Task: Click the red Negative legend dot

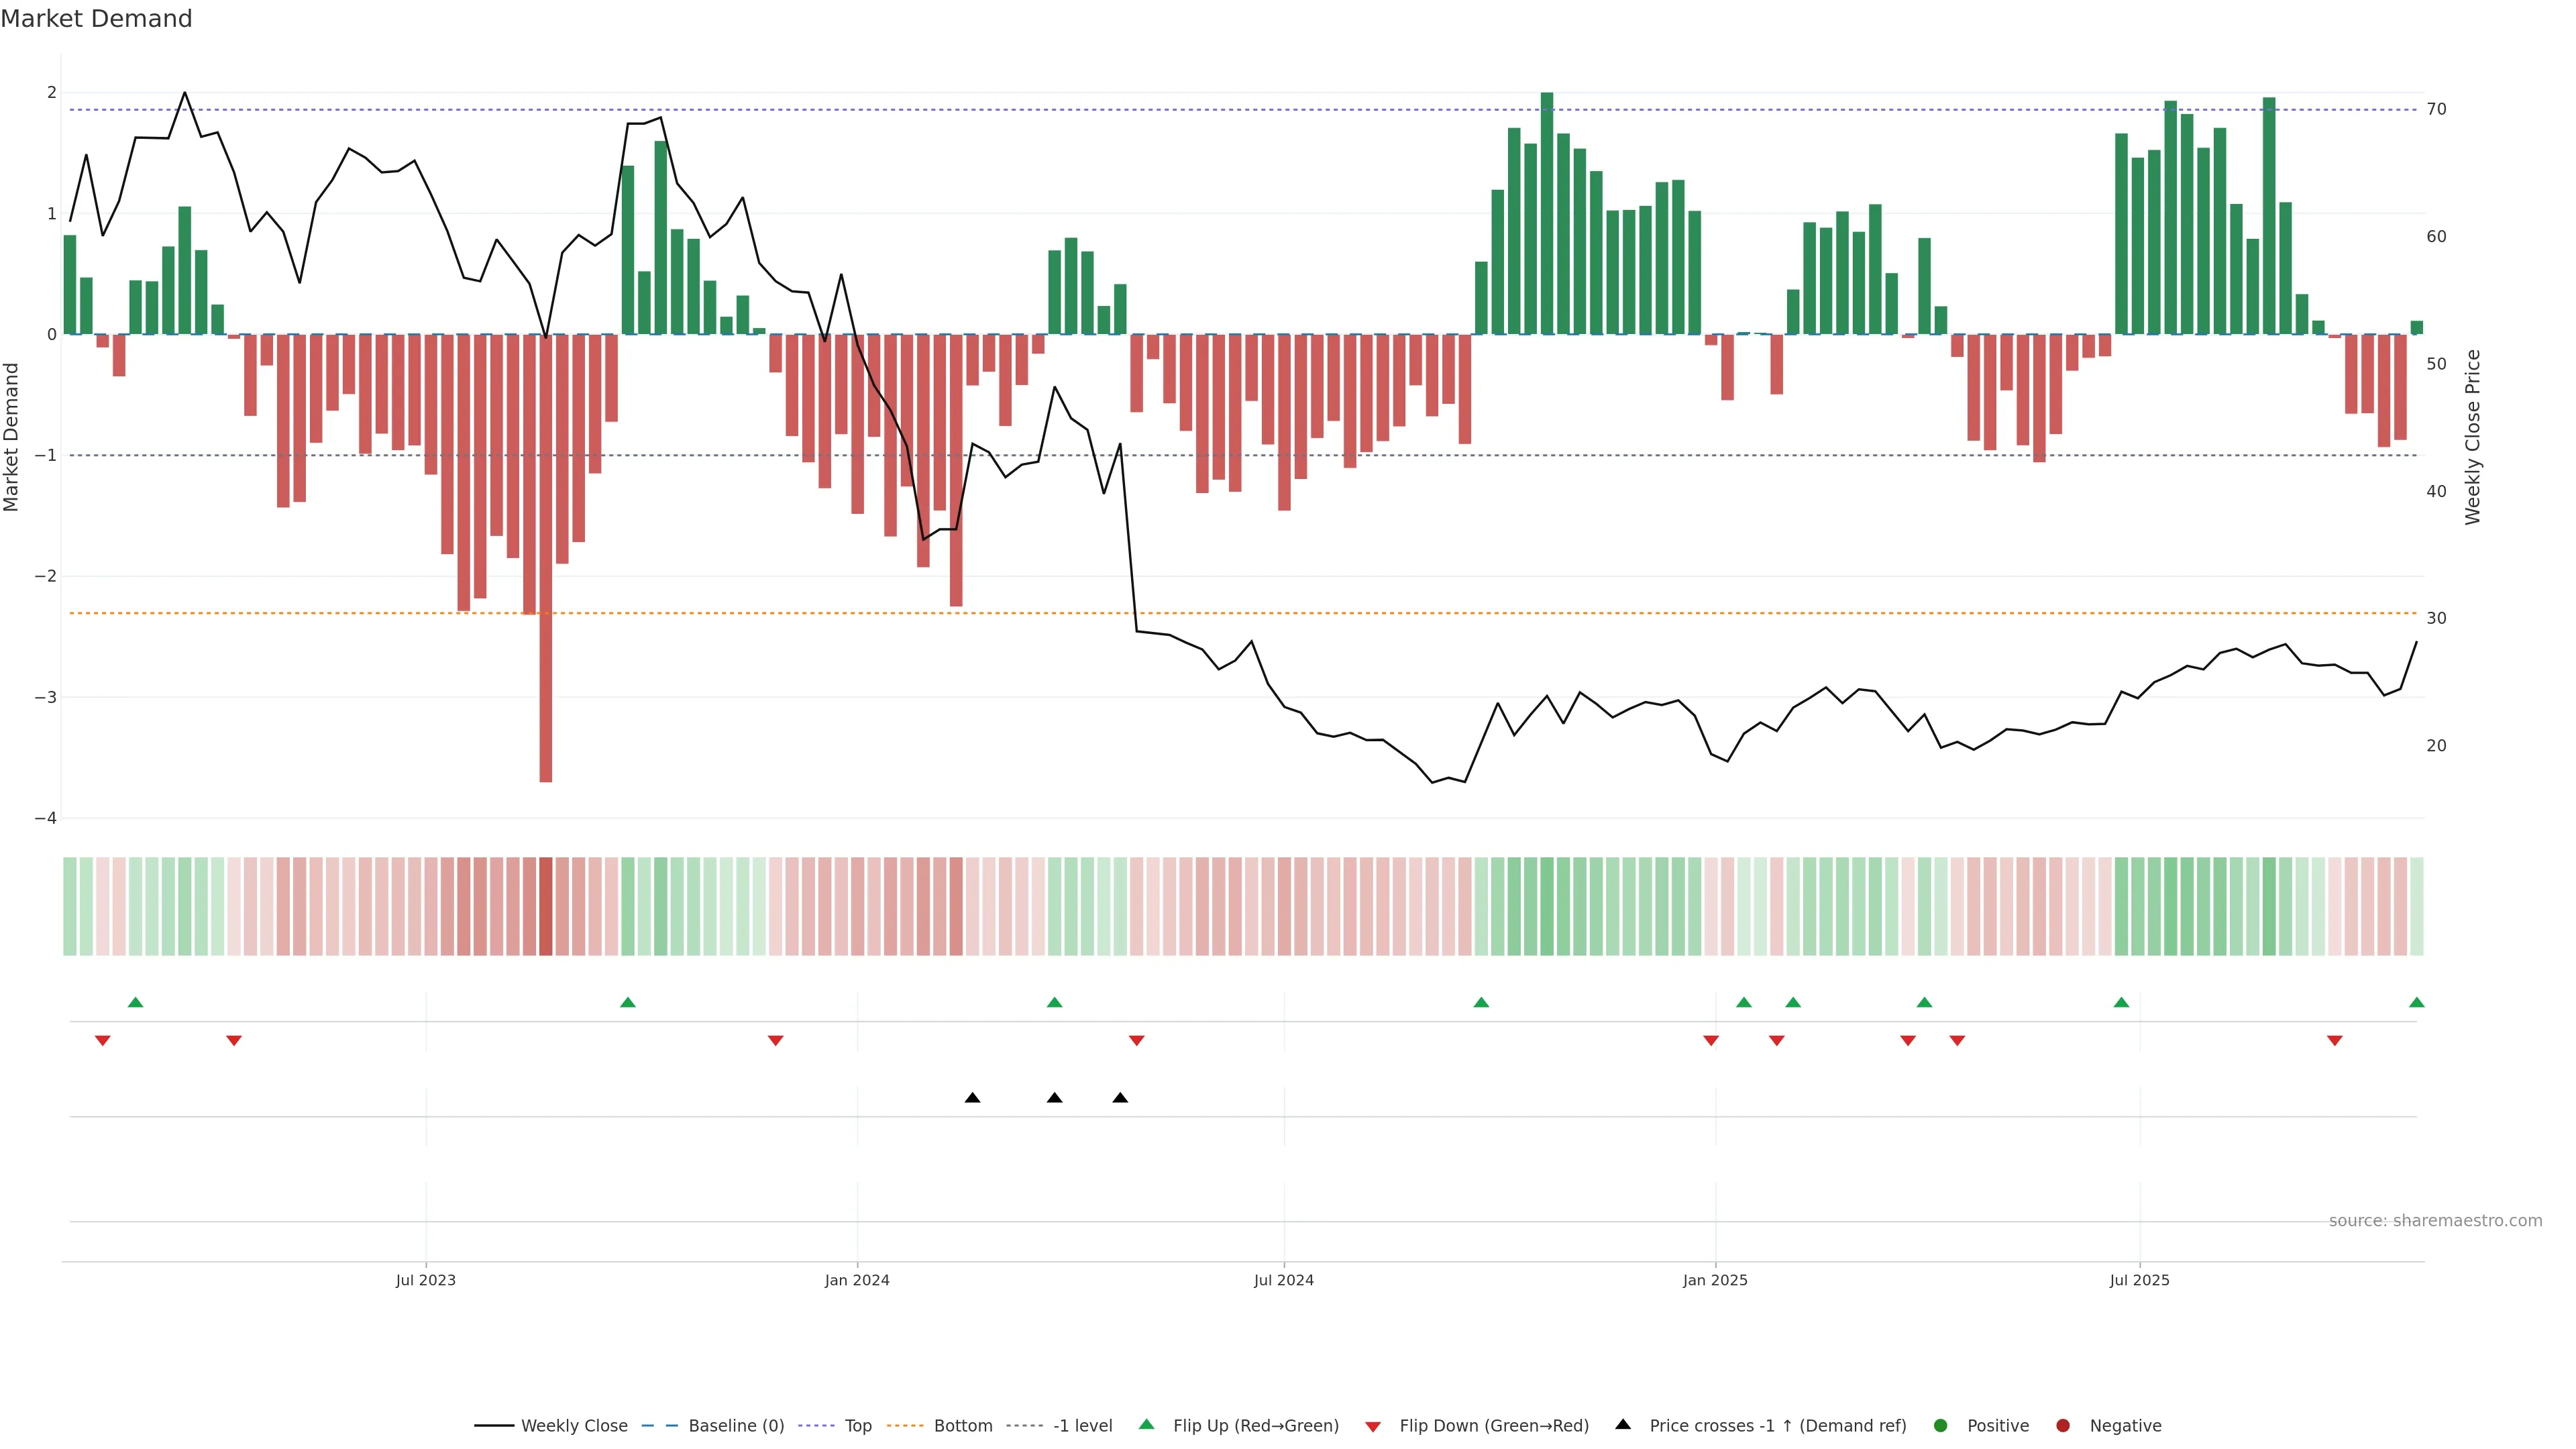Action: coord(2062,1425)
